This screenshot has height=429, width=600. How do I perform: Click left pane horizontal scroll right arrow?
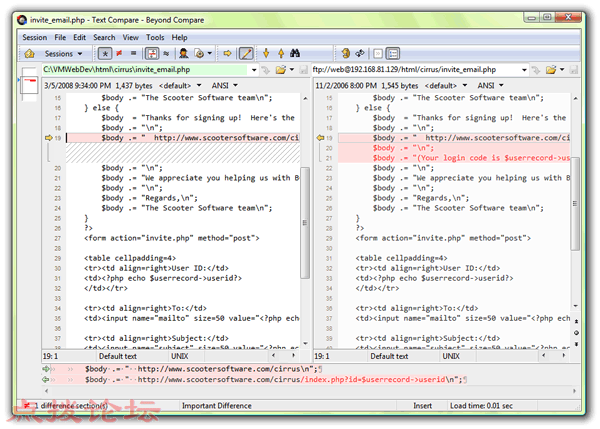click(293, 356)
